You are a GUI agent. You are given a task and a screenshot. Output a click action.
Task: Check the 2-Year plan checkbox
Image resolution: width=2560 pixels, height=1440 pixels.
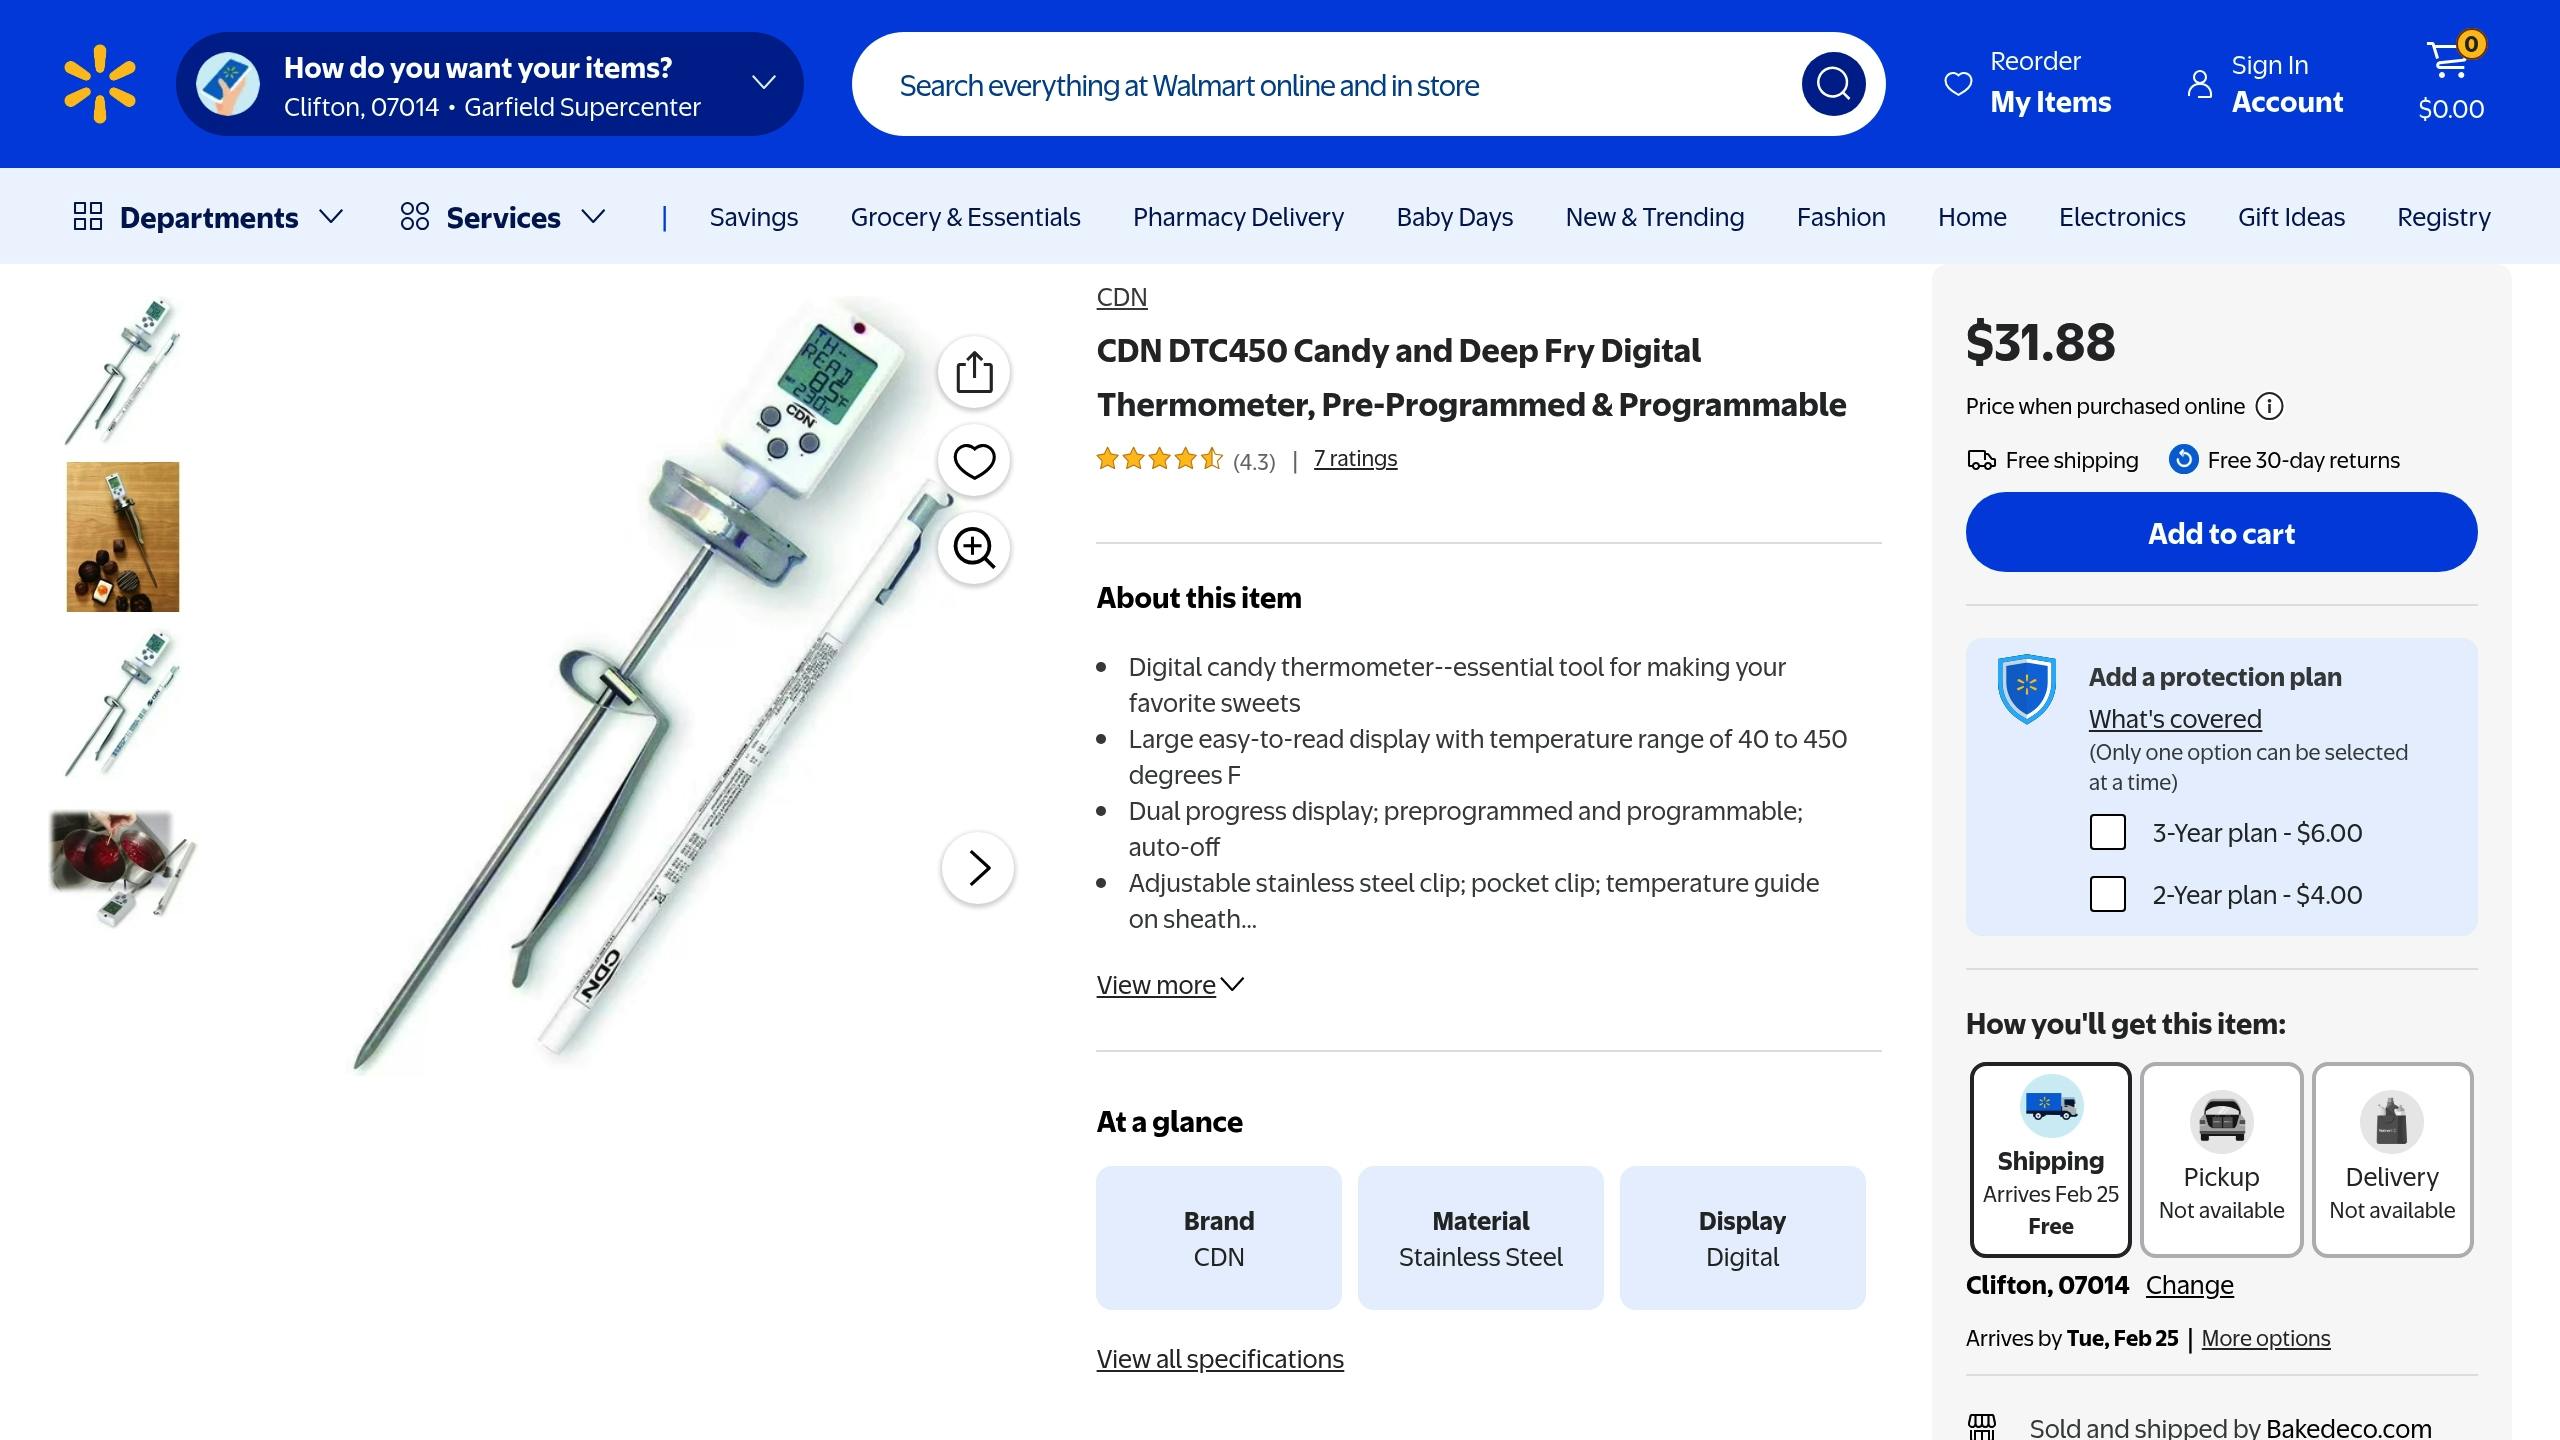coord(2108,894)
